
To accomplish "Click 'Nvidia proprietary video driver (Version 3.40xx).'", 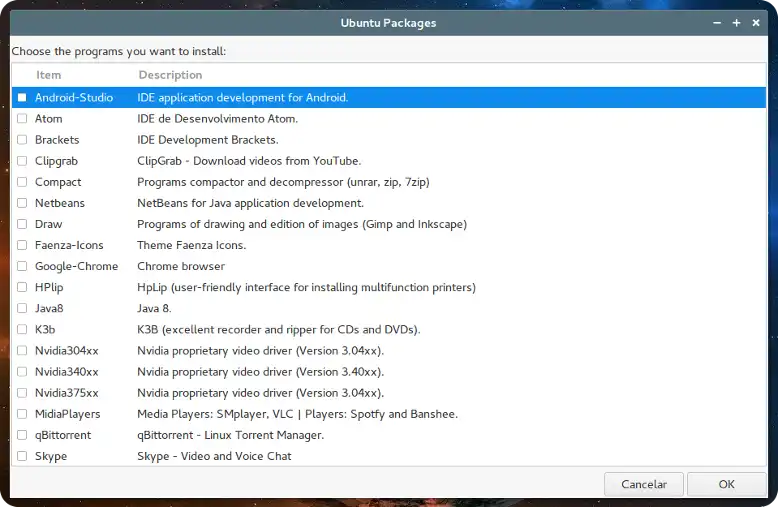I will [260, 372].
